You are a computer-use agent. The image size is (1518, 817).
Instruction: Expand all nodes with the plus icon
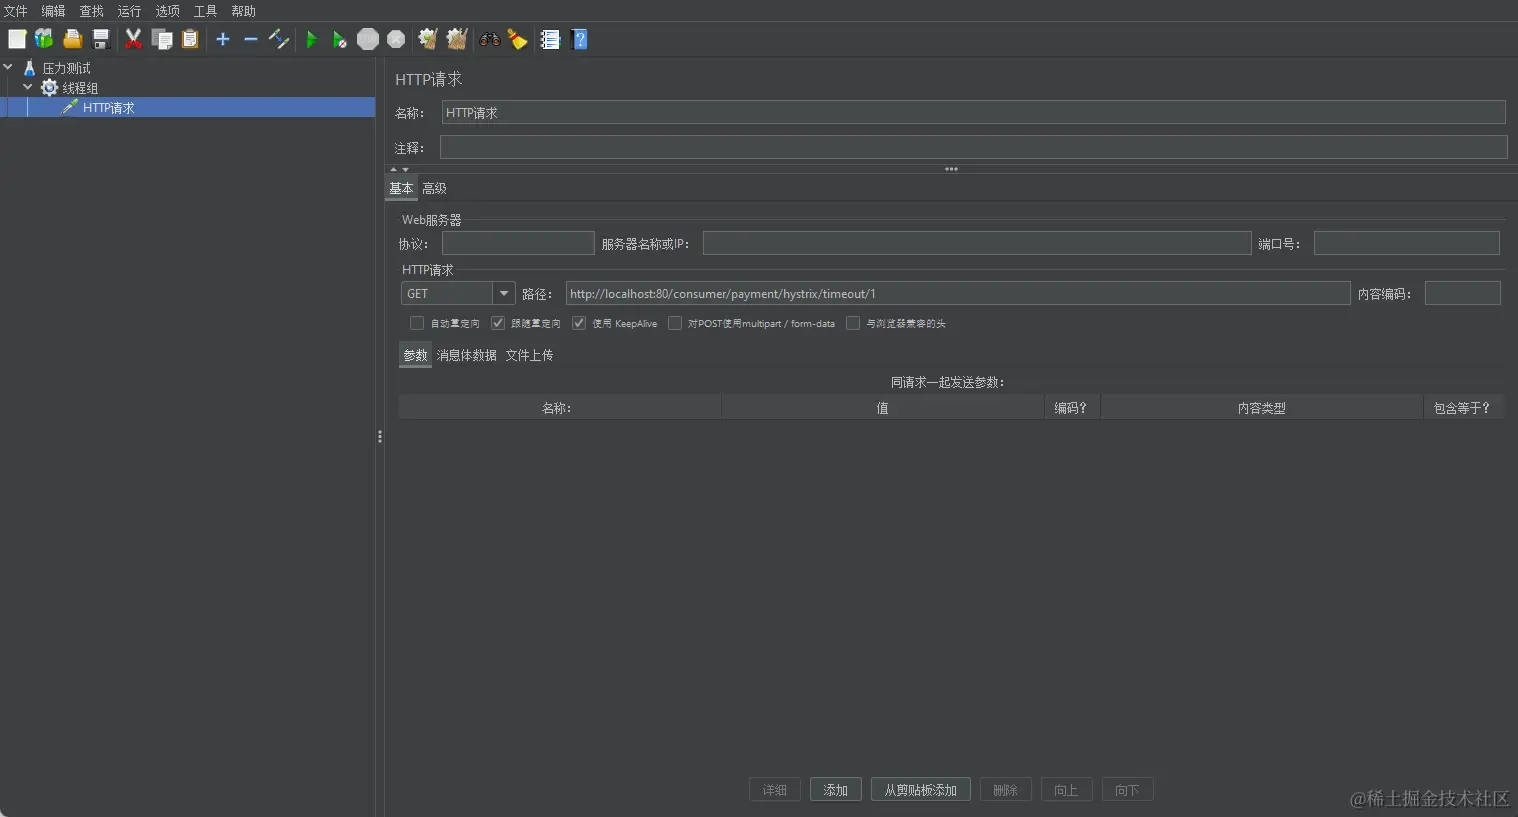click(223, 39)
